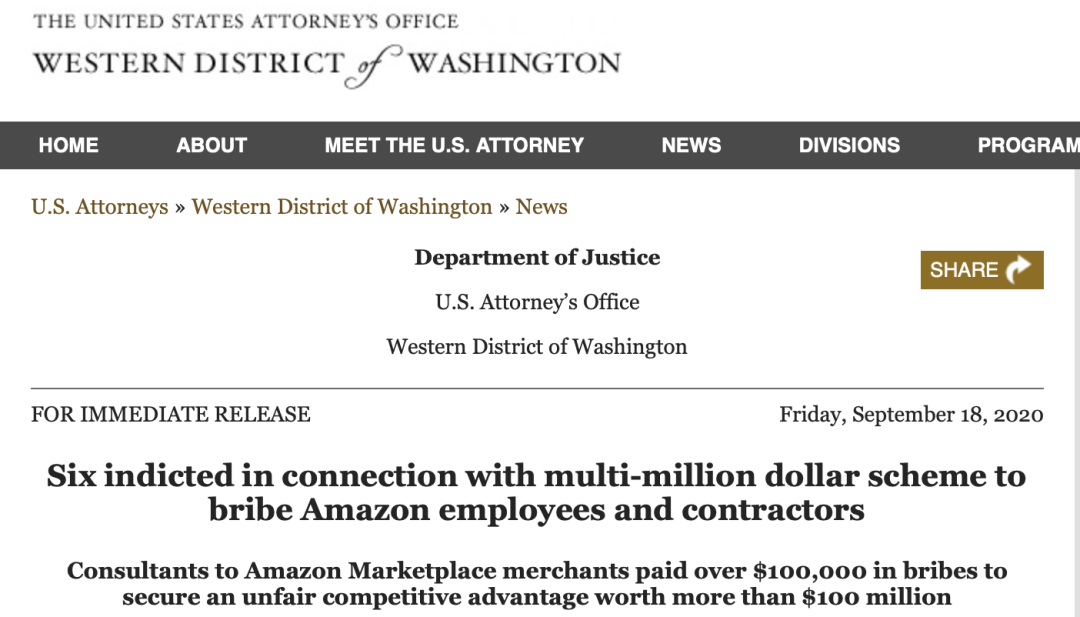1080x617 pixels.
Task: Open the DIVISIONS navigation item
Action: click(x=849, y=145)
